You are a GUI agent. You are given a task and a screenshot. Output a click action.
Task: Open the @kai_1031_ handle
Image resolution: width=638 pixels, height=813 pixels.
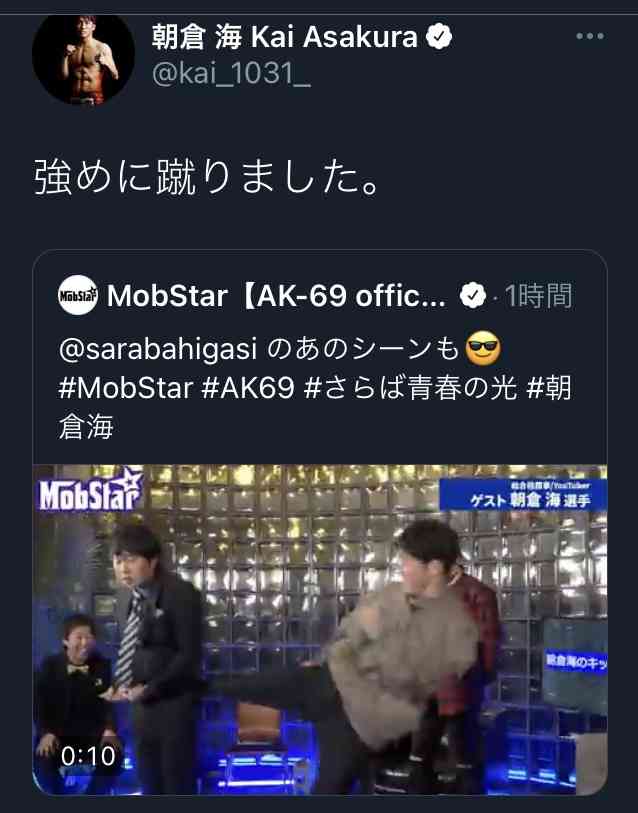point(231,73)
